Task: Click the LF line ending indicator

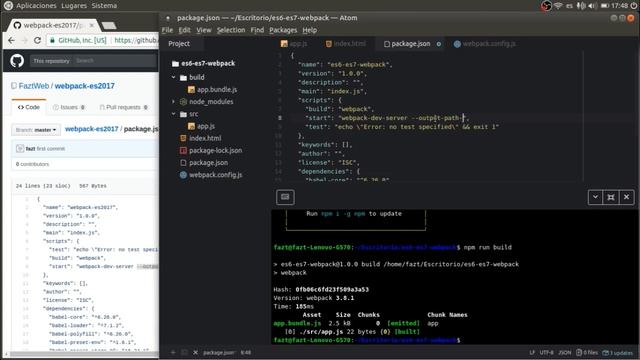Action: coord(532,353)
